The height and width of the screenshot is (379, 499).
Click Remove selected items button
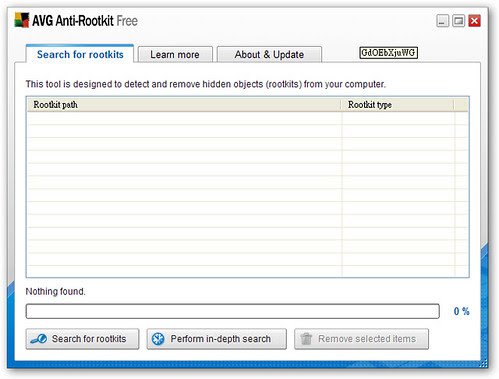pos(361,339)
